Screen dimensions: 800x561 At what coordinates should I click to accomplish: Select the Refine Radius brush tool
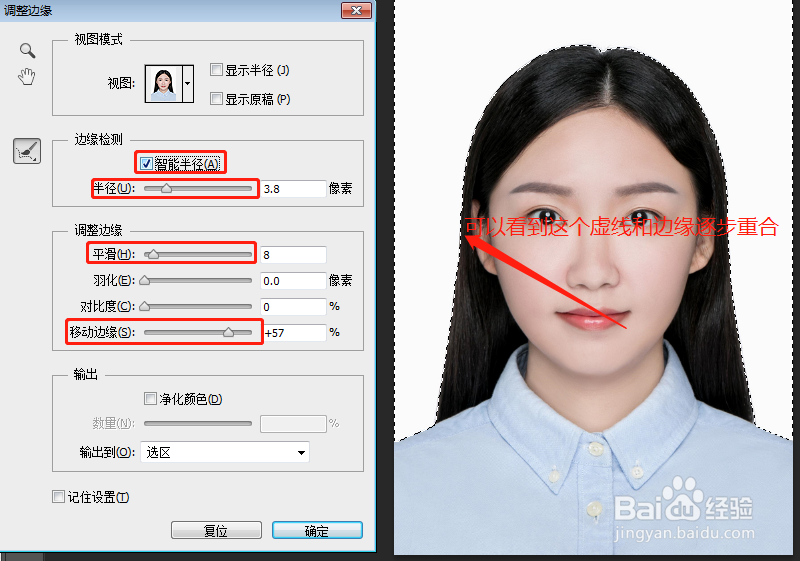27,151
